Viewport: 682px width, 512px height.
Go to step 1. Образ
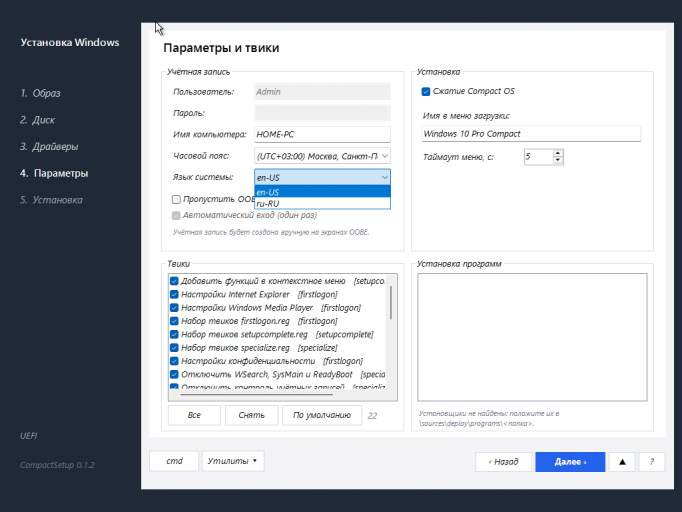[40, 93]
